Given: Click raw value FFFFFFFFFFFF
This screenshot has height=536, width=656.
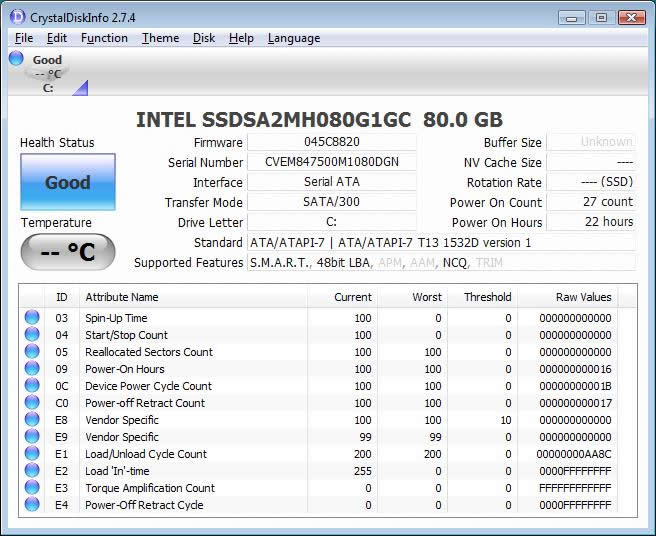Looking at the screenshot, I should coord(575,488).
